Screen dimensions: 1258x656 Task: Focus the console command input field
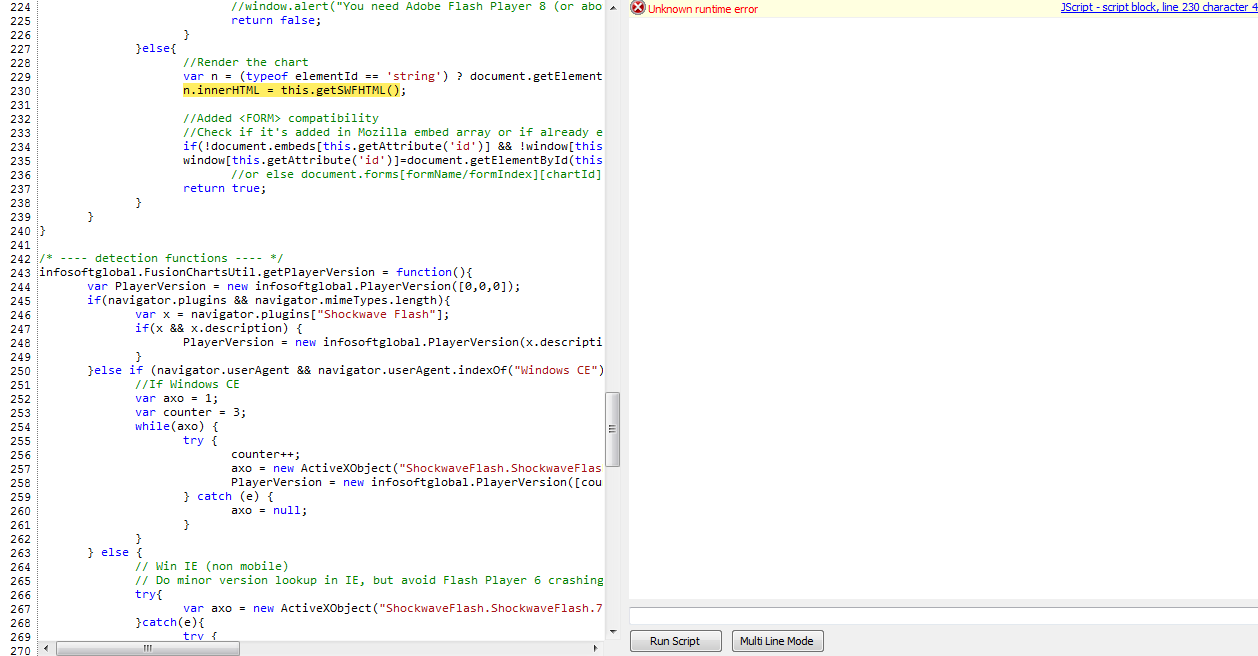coord(942,615)
